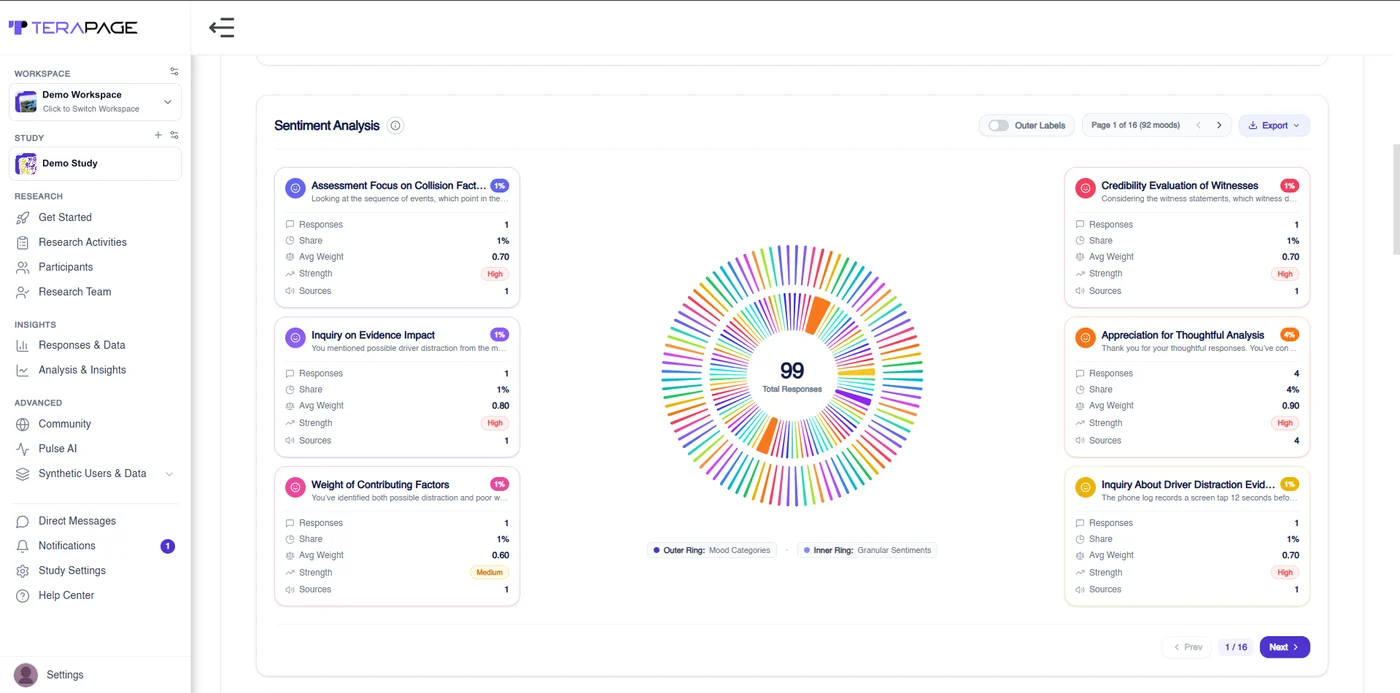This screenshot has height=693, width=1400.
Task: Go to next moods page arrow
Action: pos(1219,126)
